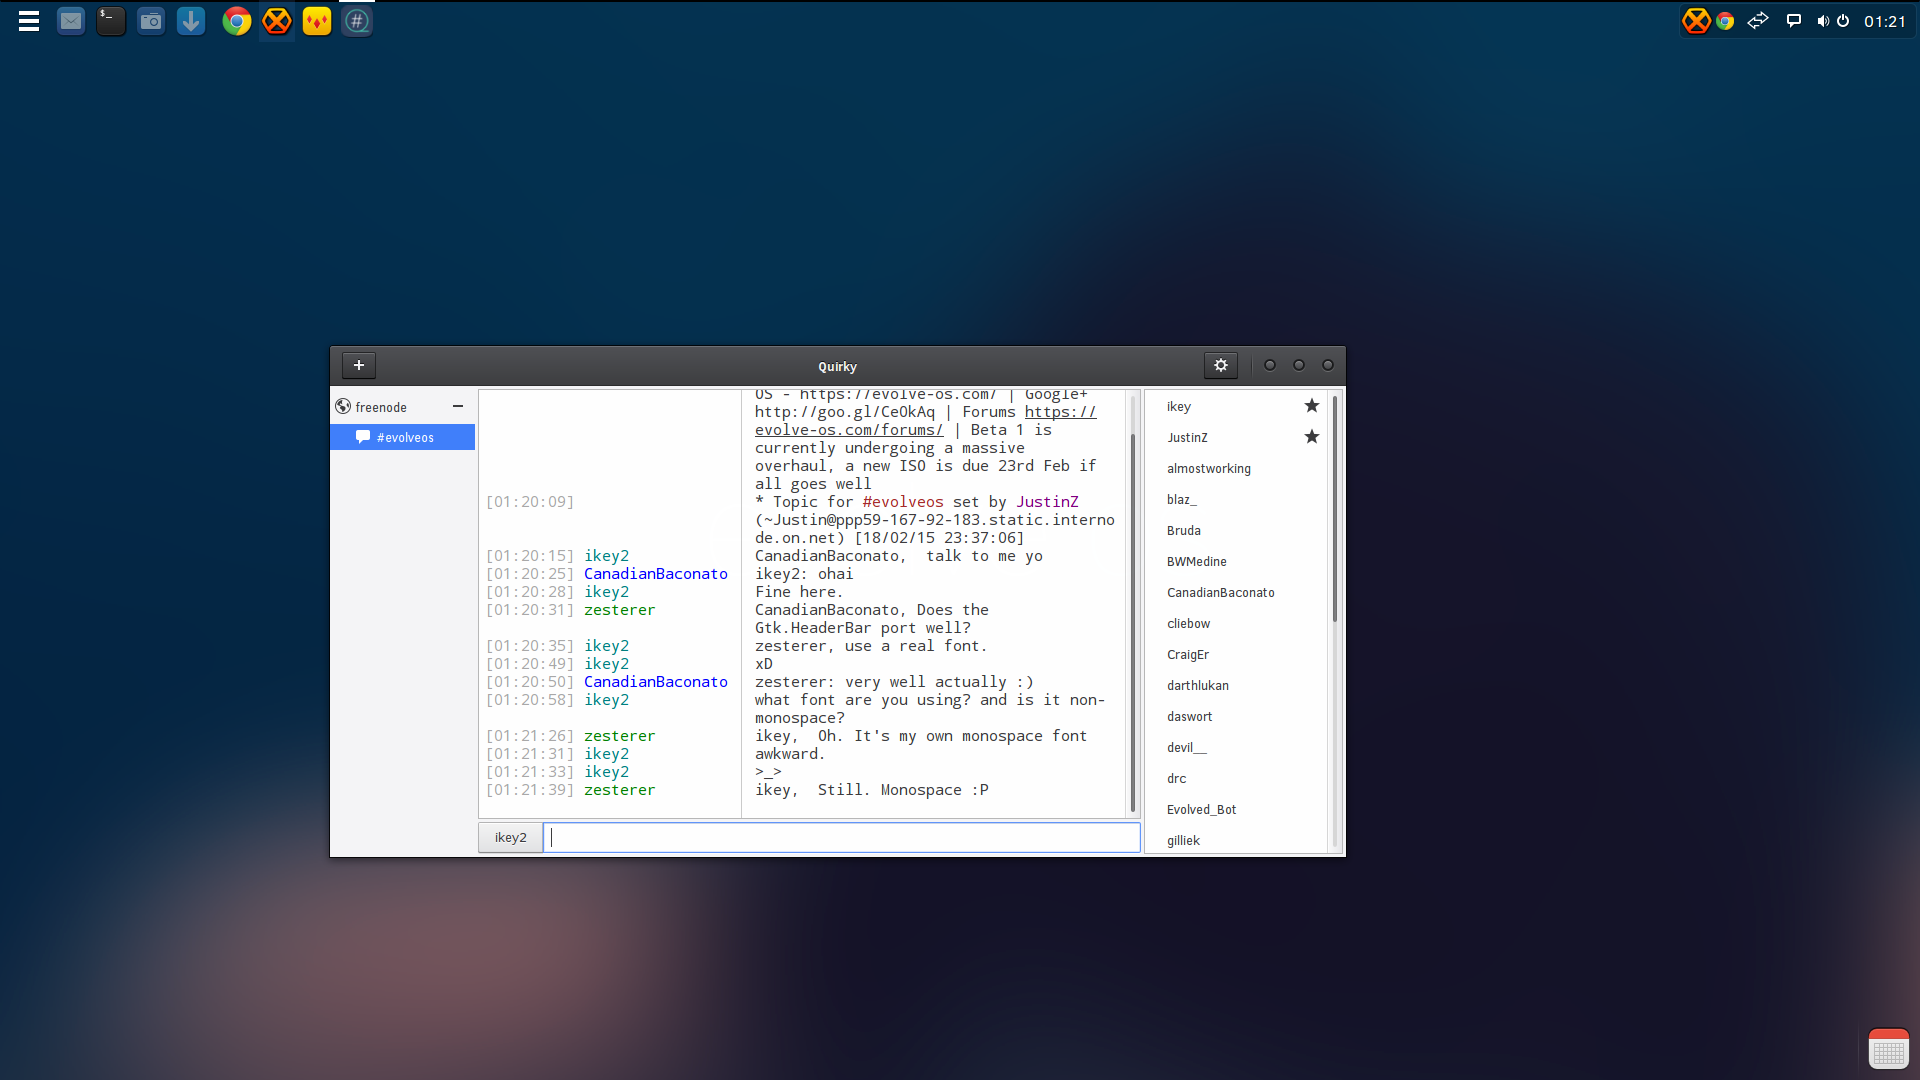
Task: Select user CanadianBaconato in nick list
Action: click(x=1235, y=592)
